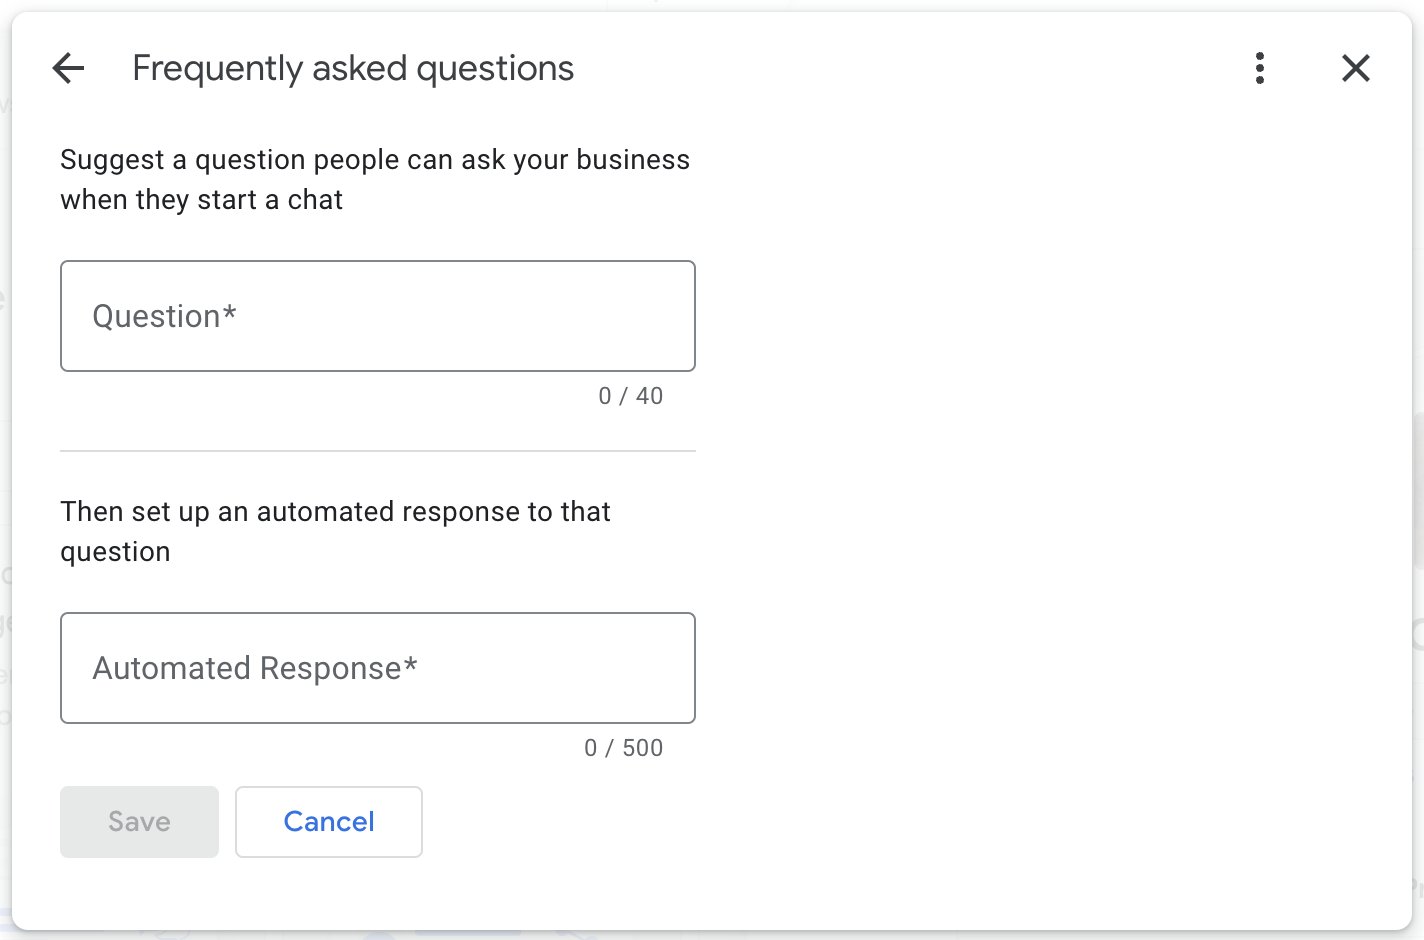Viewport: 1424px width, 940px height.
Task: Click the "Then set up an automated response" text
Action: [335, 512]
